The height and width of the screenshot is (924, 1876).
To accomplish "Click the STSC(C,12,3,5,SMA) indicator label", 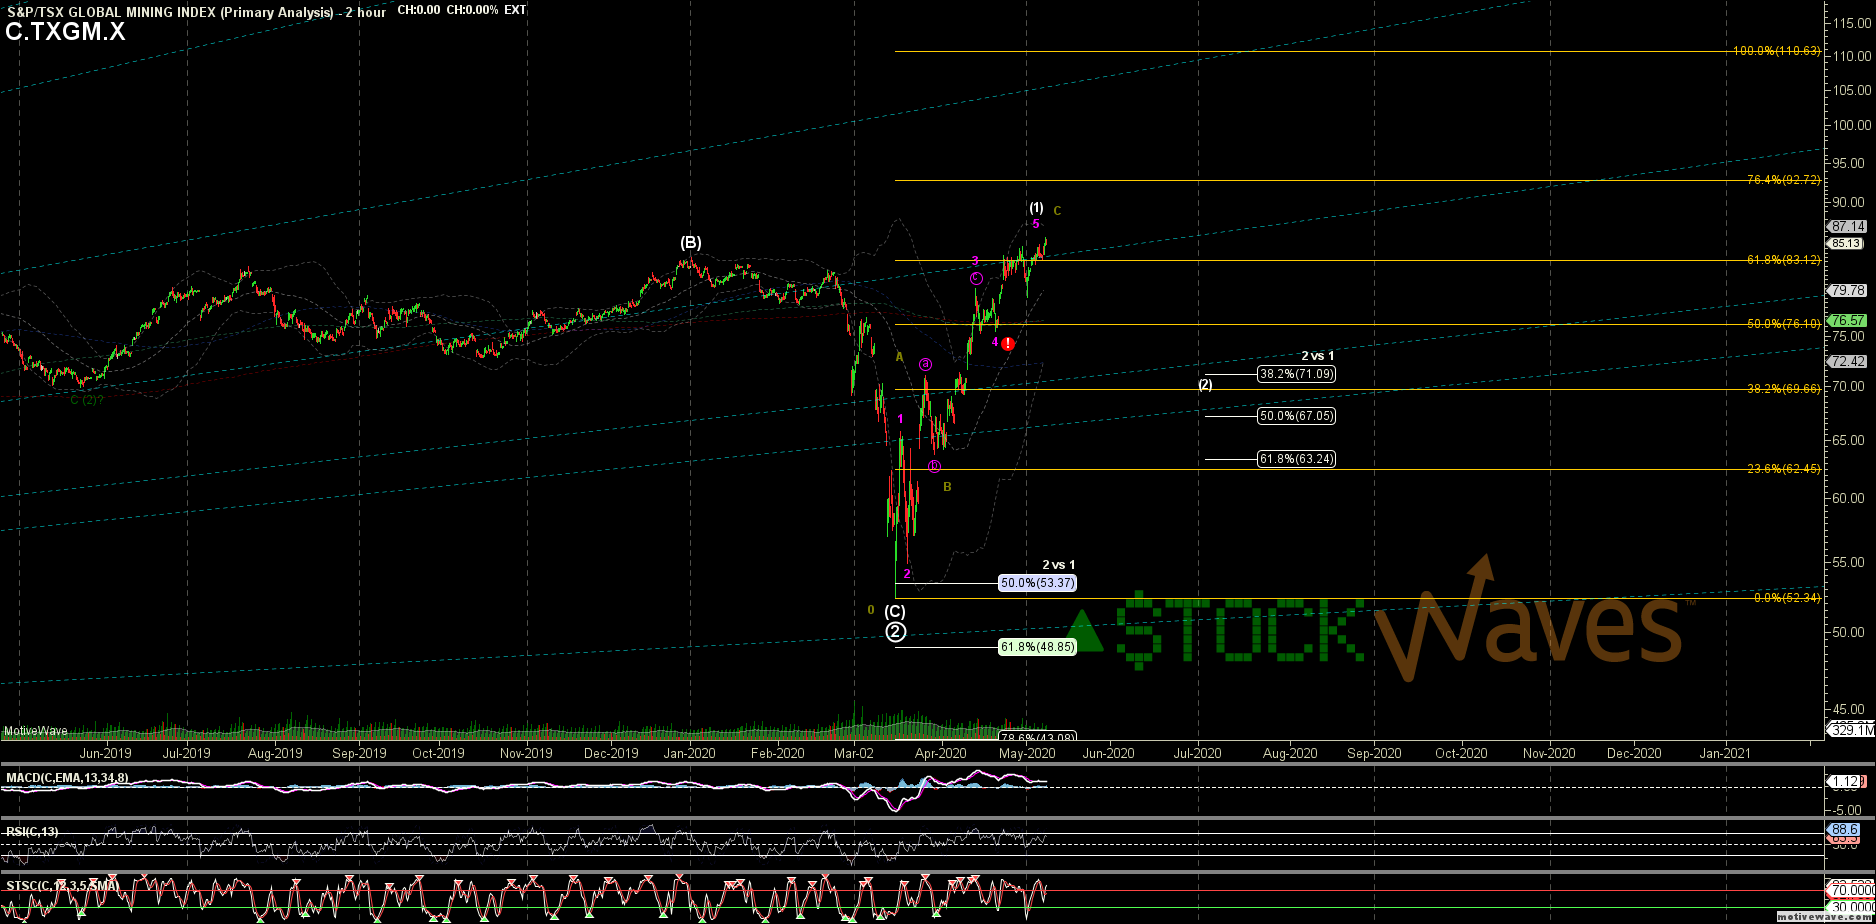I will (x=62, y=885).
